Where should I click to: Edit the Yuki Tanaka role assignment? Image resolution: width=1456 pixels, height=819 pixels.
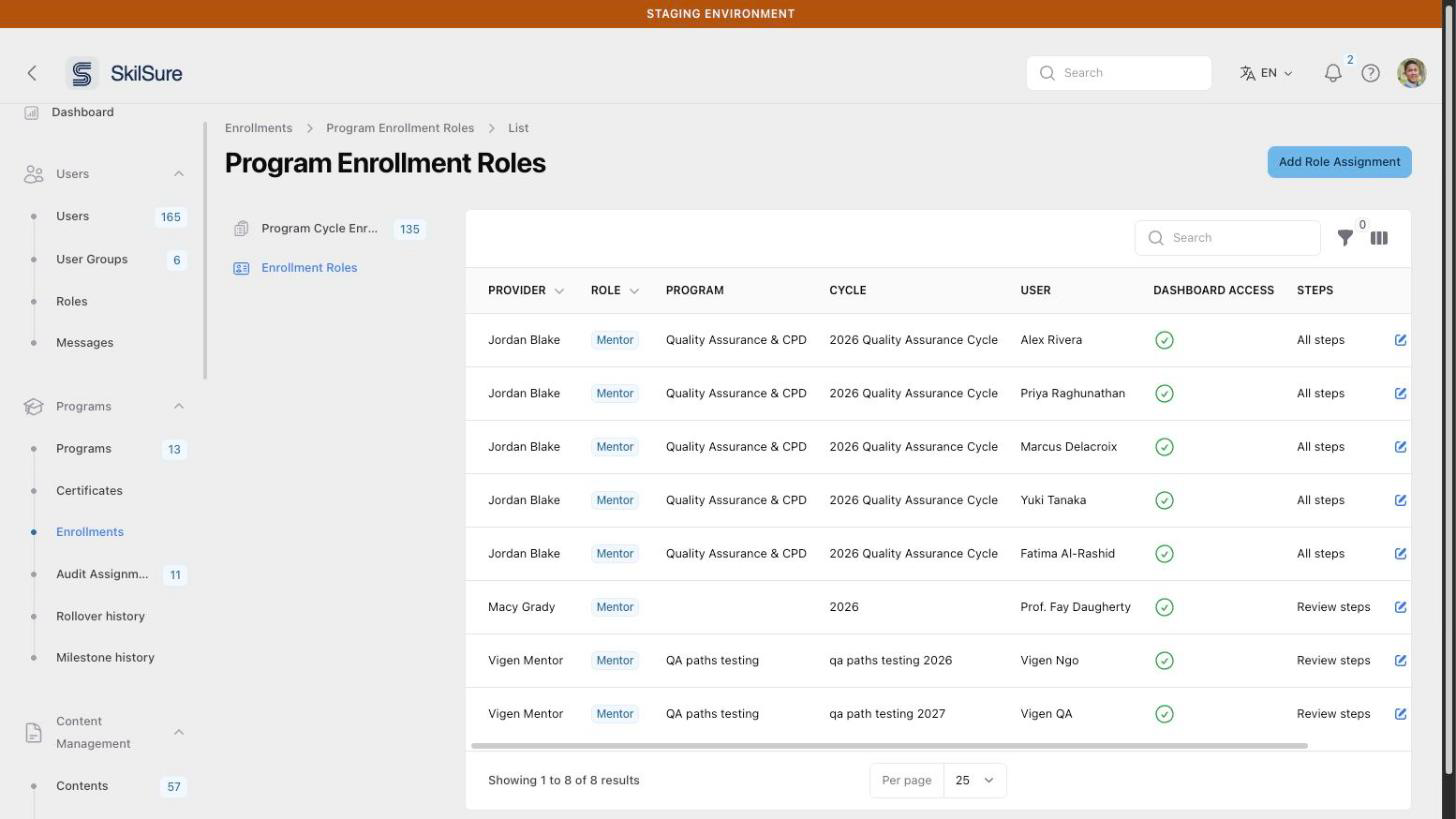tap(1400, 500)
